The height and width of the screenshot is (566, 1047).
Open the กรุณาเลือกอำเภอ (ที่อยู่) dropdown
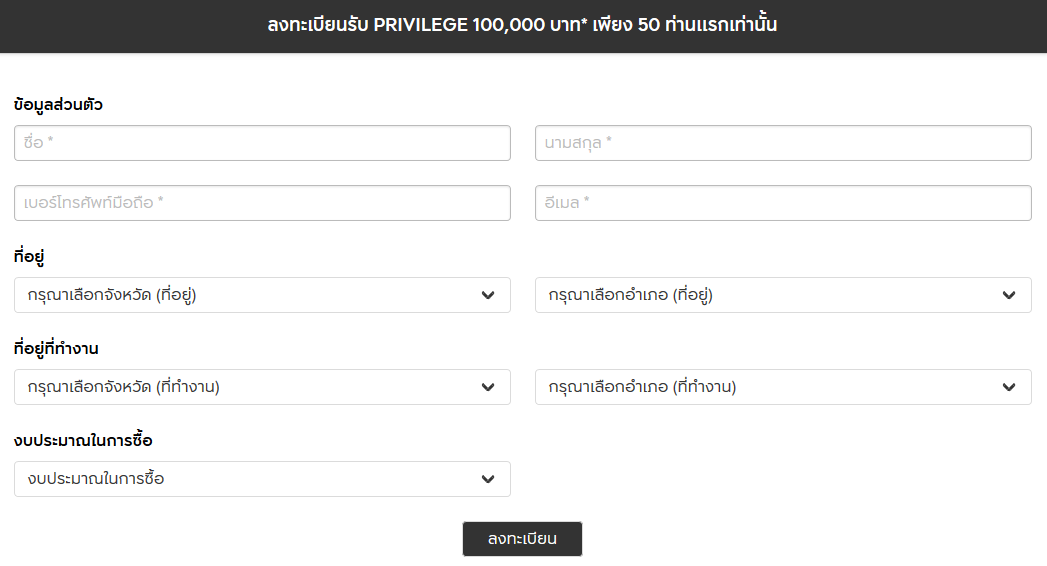783,295
